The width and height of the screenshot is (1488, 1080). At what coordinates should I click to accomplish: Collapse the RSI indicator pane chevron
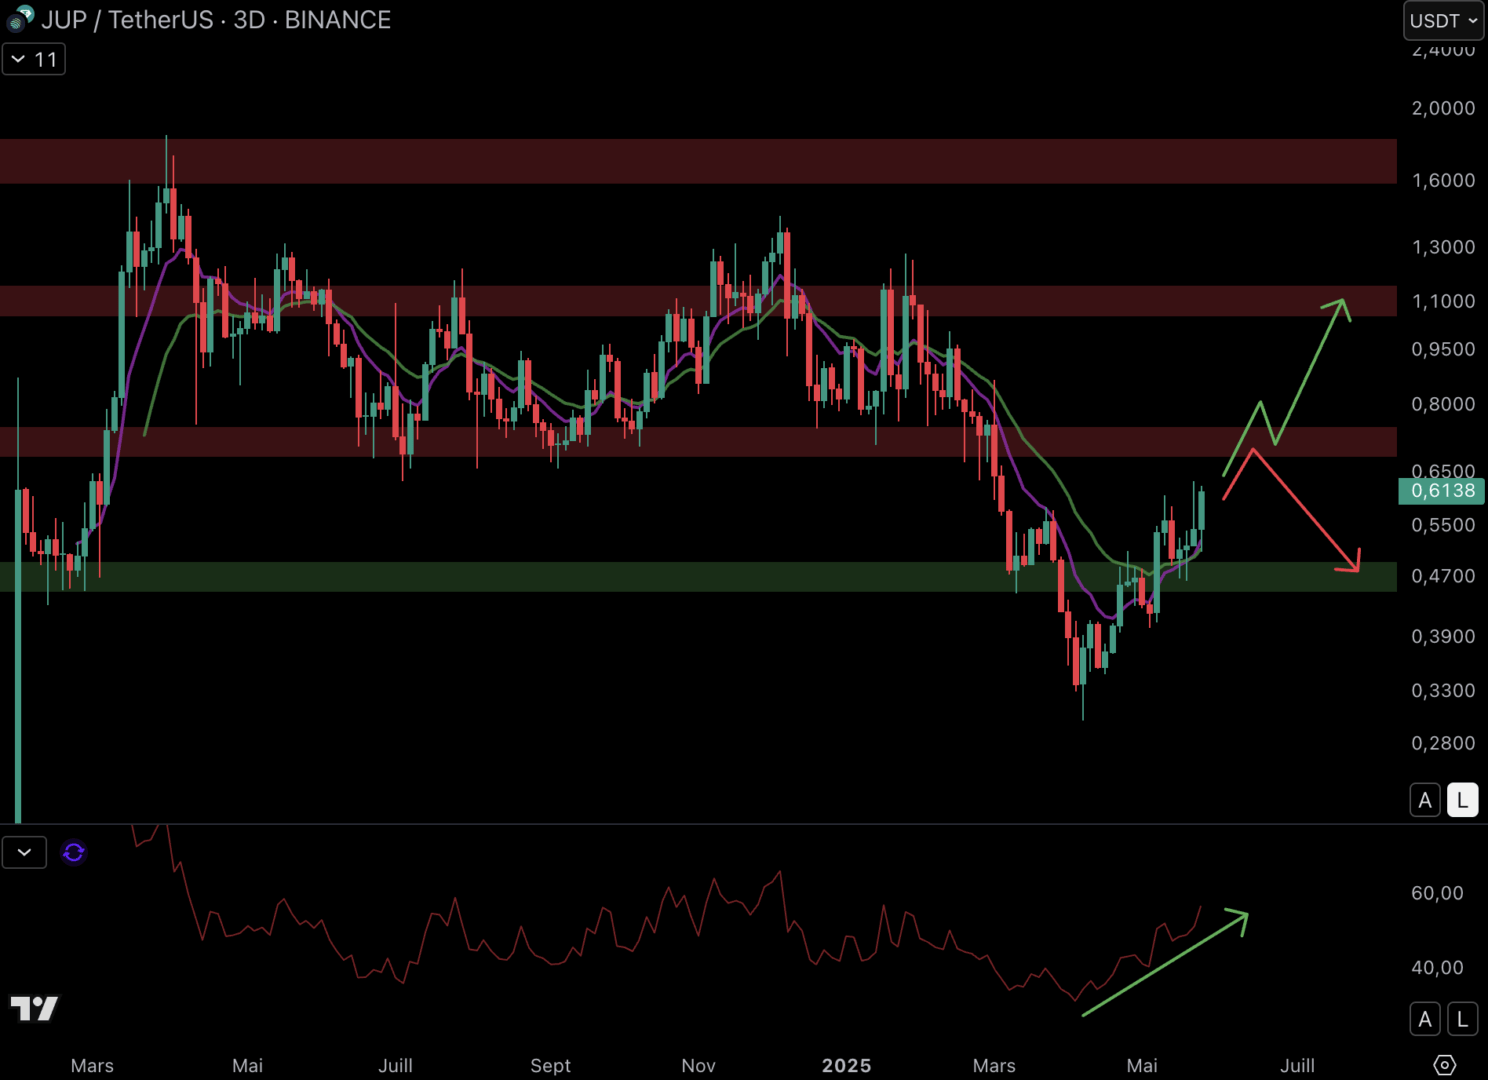pyautogui.click(x=24, y=852)
